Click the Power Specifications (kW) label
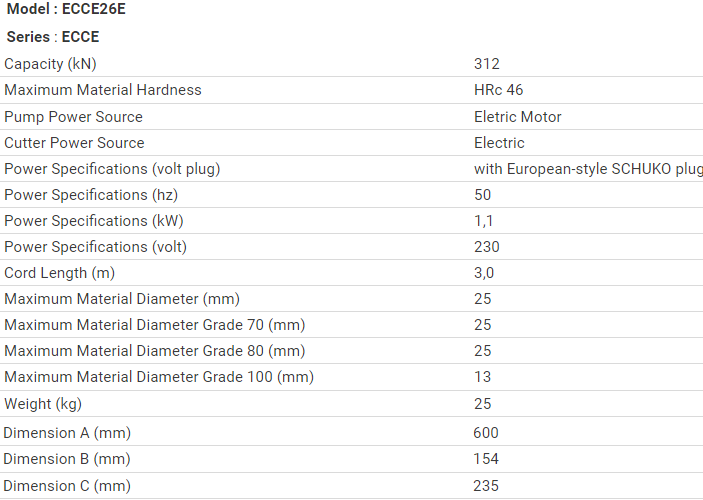 (93, 221)
